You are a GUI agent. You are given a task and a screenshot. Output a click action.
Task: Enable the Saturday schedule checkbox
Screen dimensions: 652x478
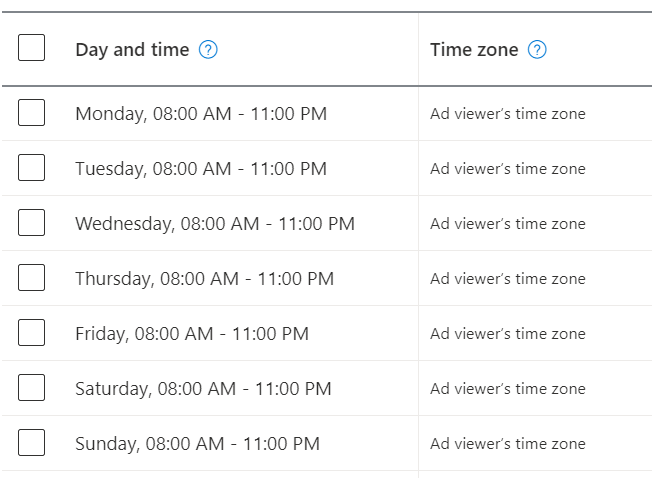coord(32,387)
